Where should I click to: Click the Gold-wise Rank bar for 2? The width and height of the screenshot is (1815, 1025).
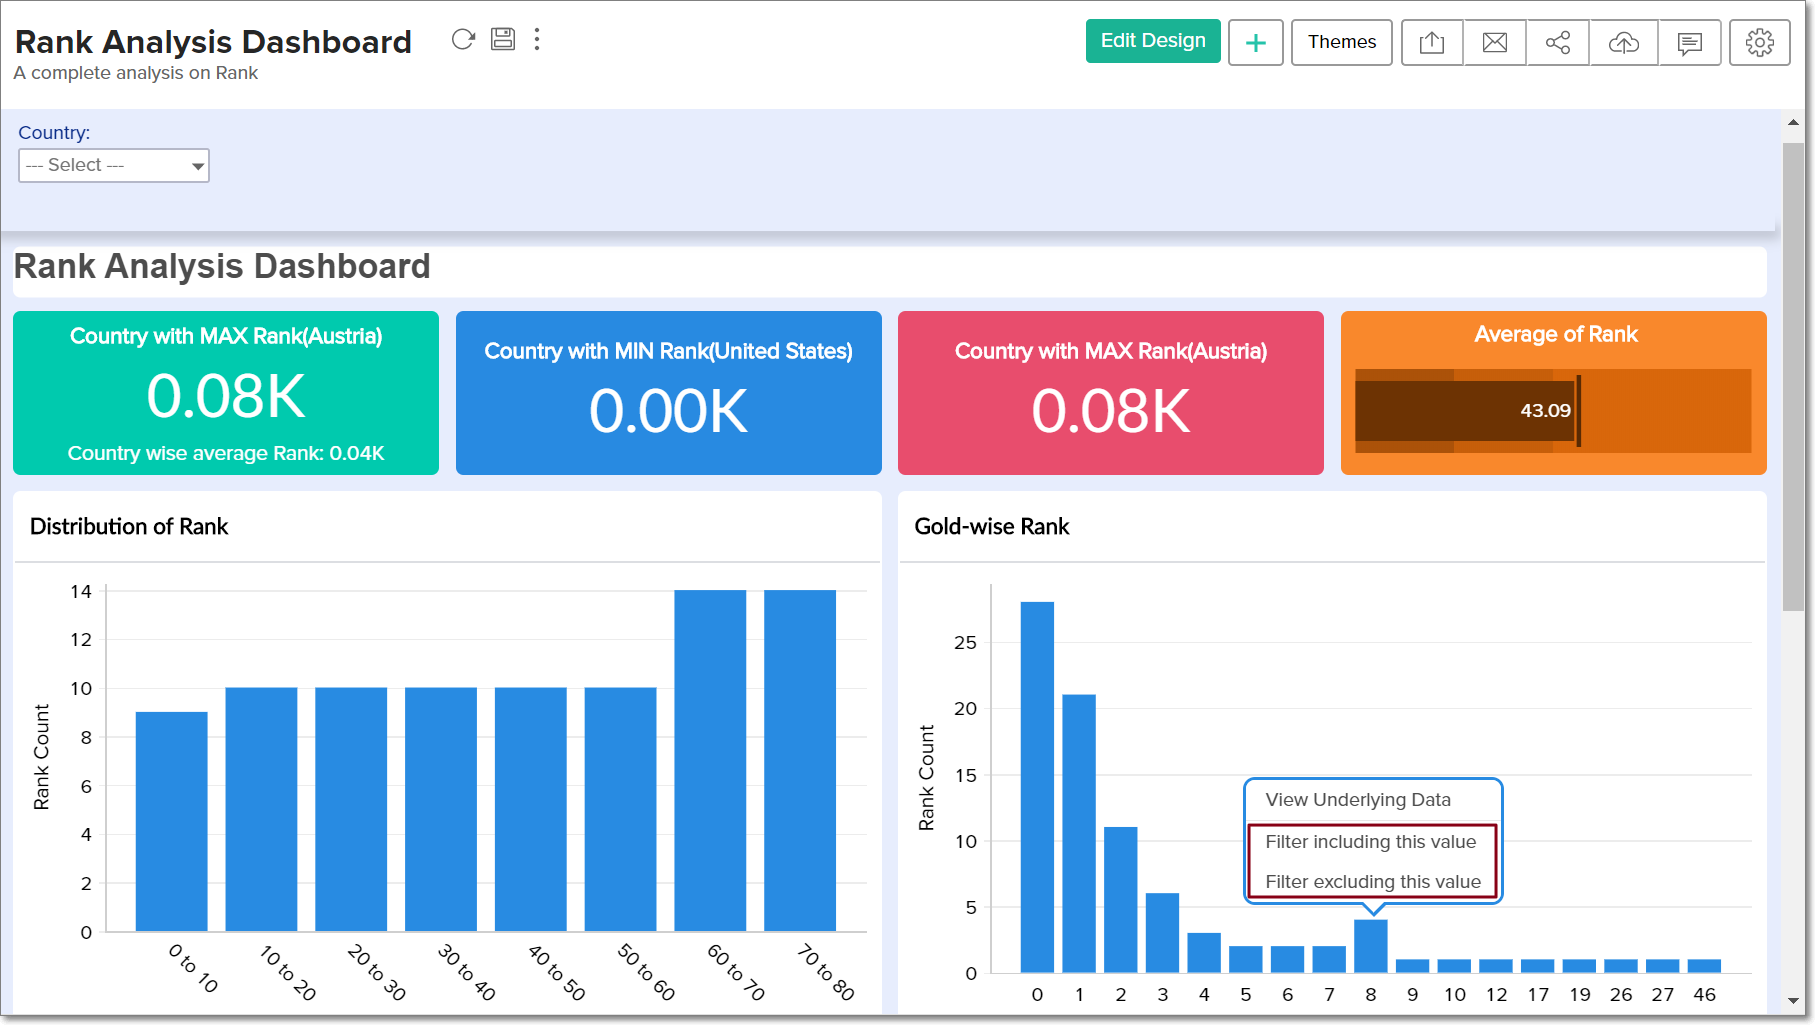coord(1121,899)
